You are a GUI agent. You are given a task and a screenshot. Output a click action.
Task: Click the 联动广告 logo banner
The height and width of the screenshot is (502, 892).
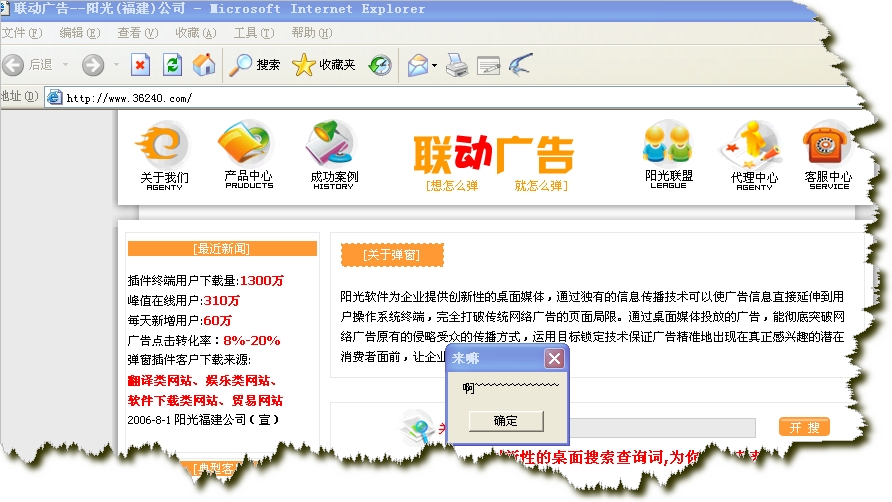coord(494,155)
